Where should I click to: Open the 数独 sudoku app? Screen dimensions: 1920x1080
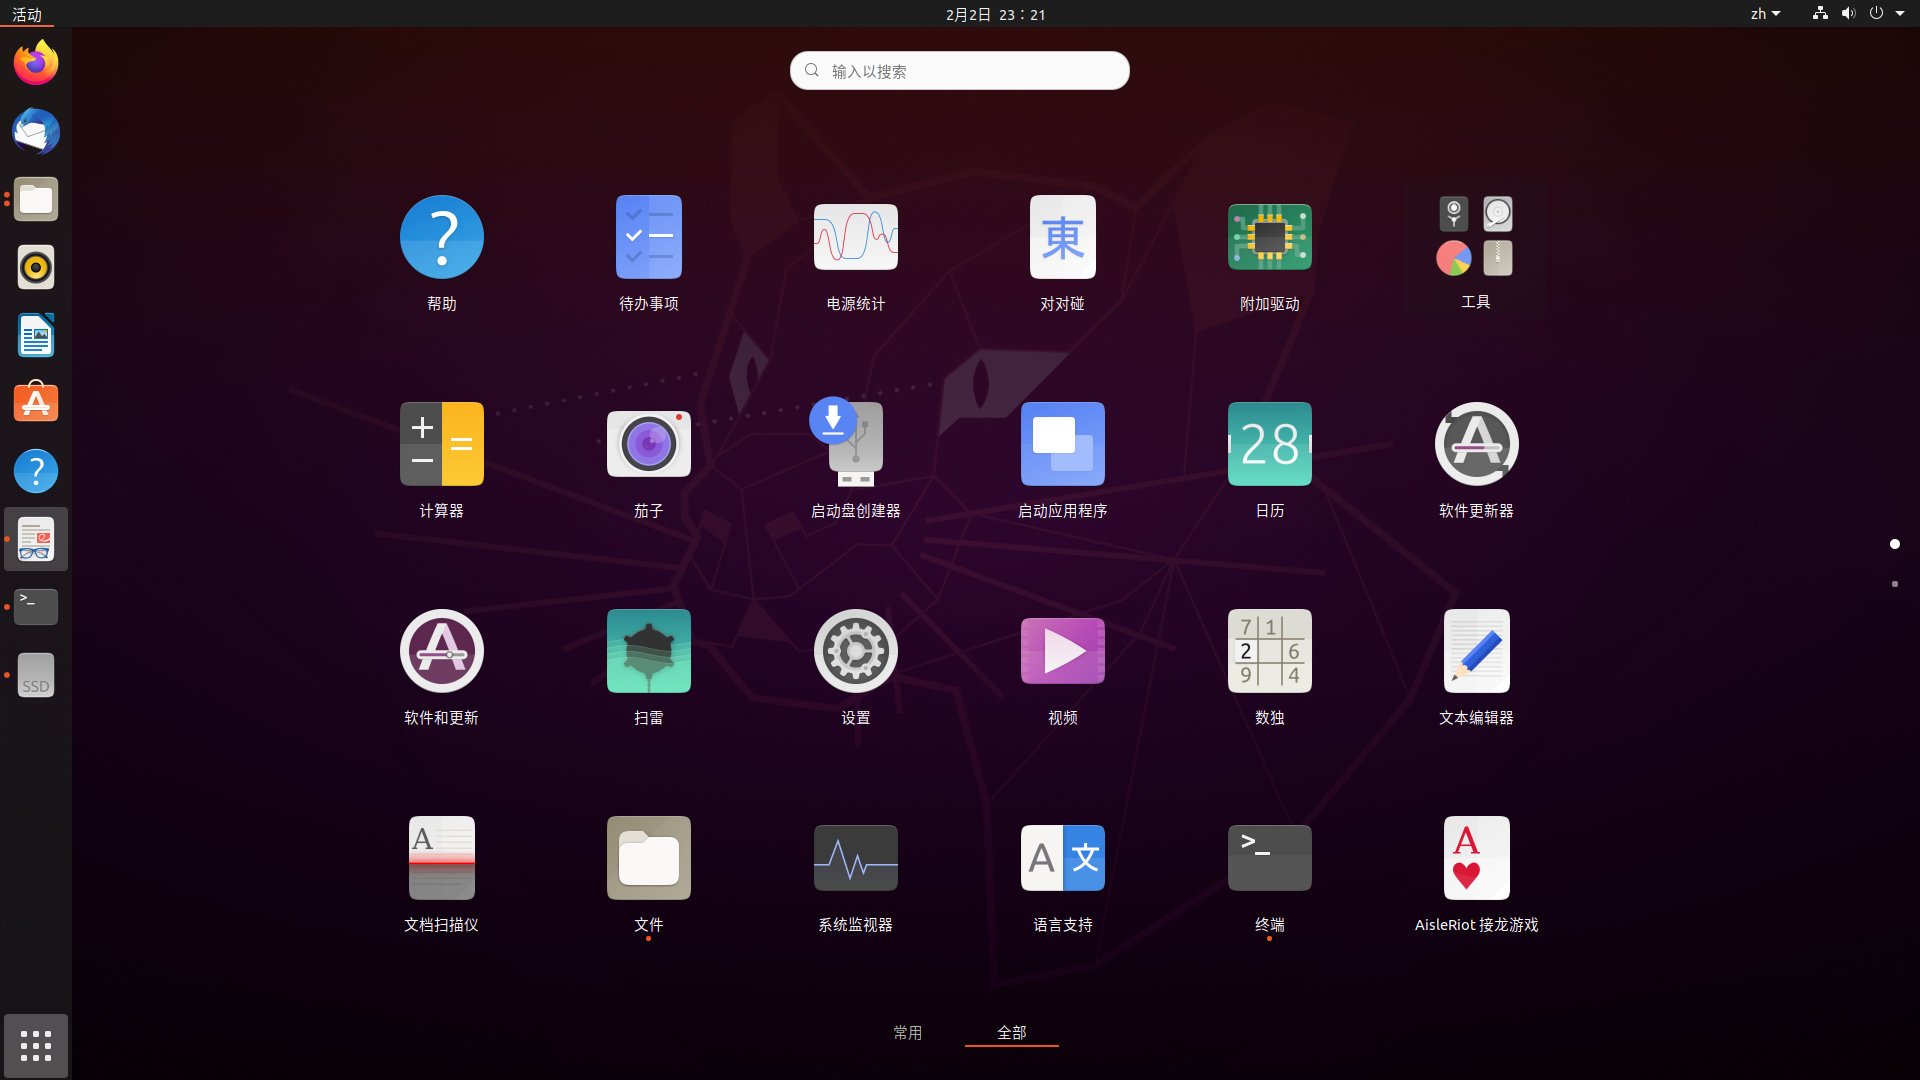pos(1269,652)
